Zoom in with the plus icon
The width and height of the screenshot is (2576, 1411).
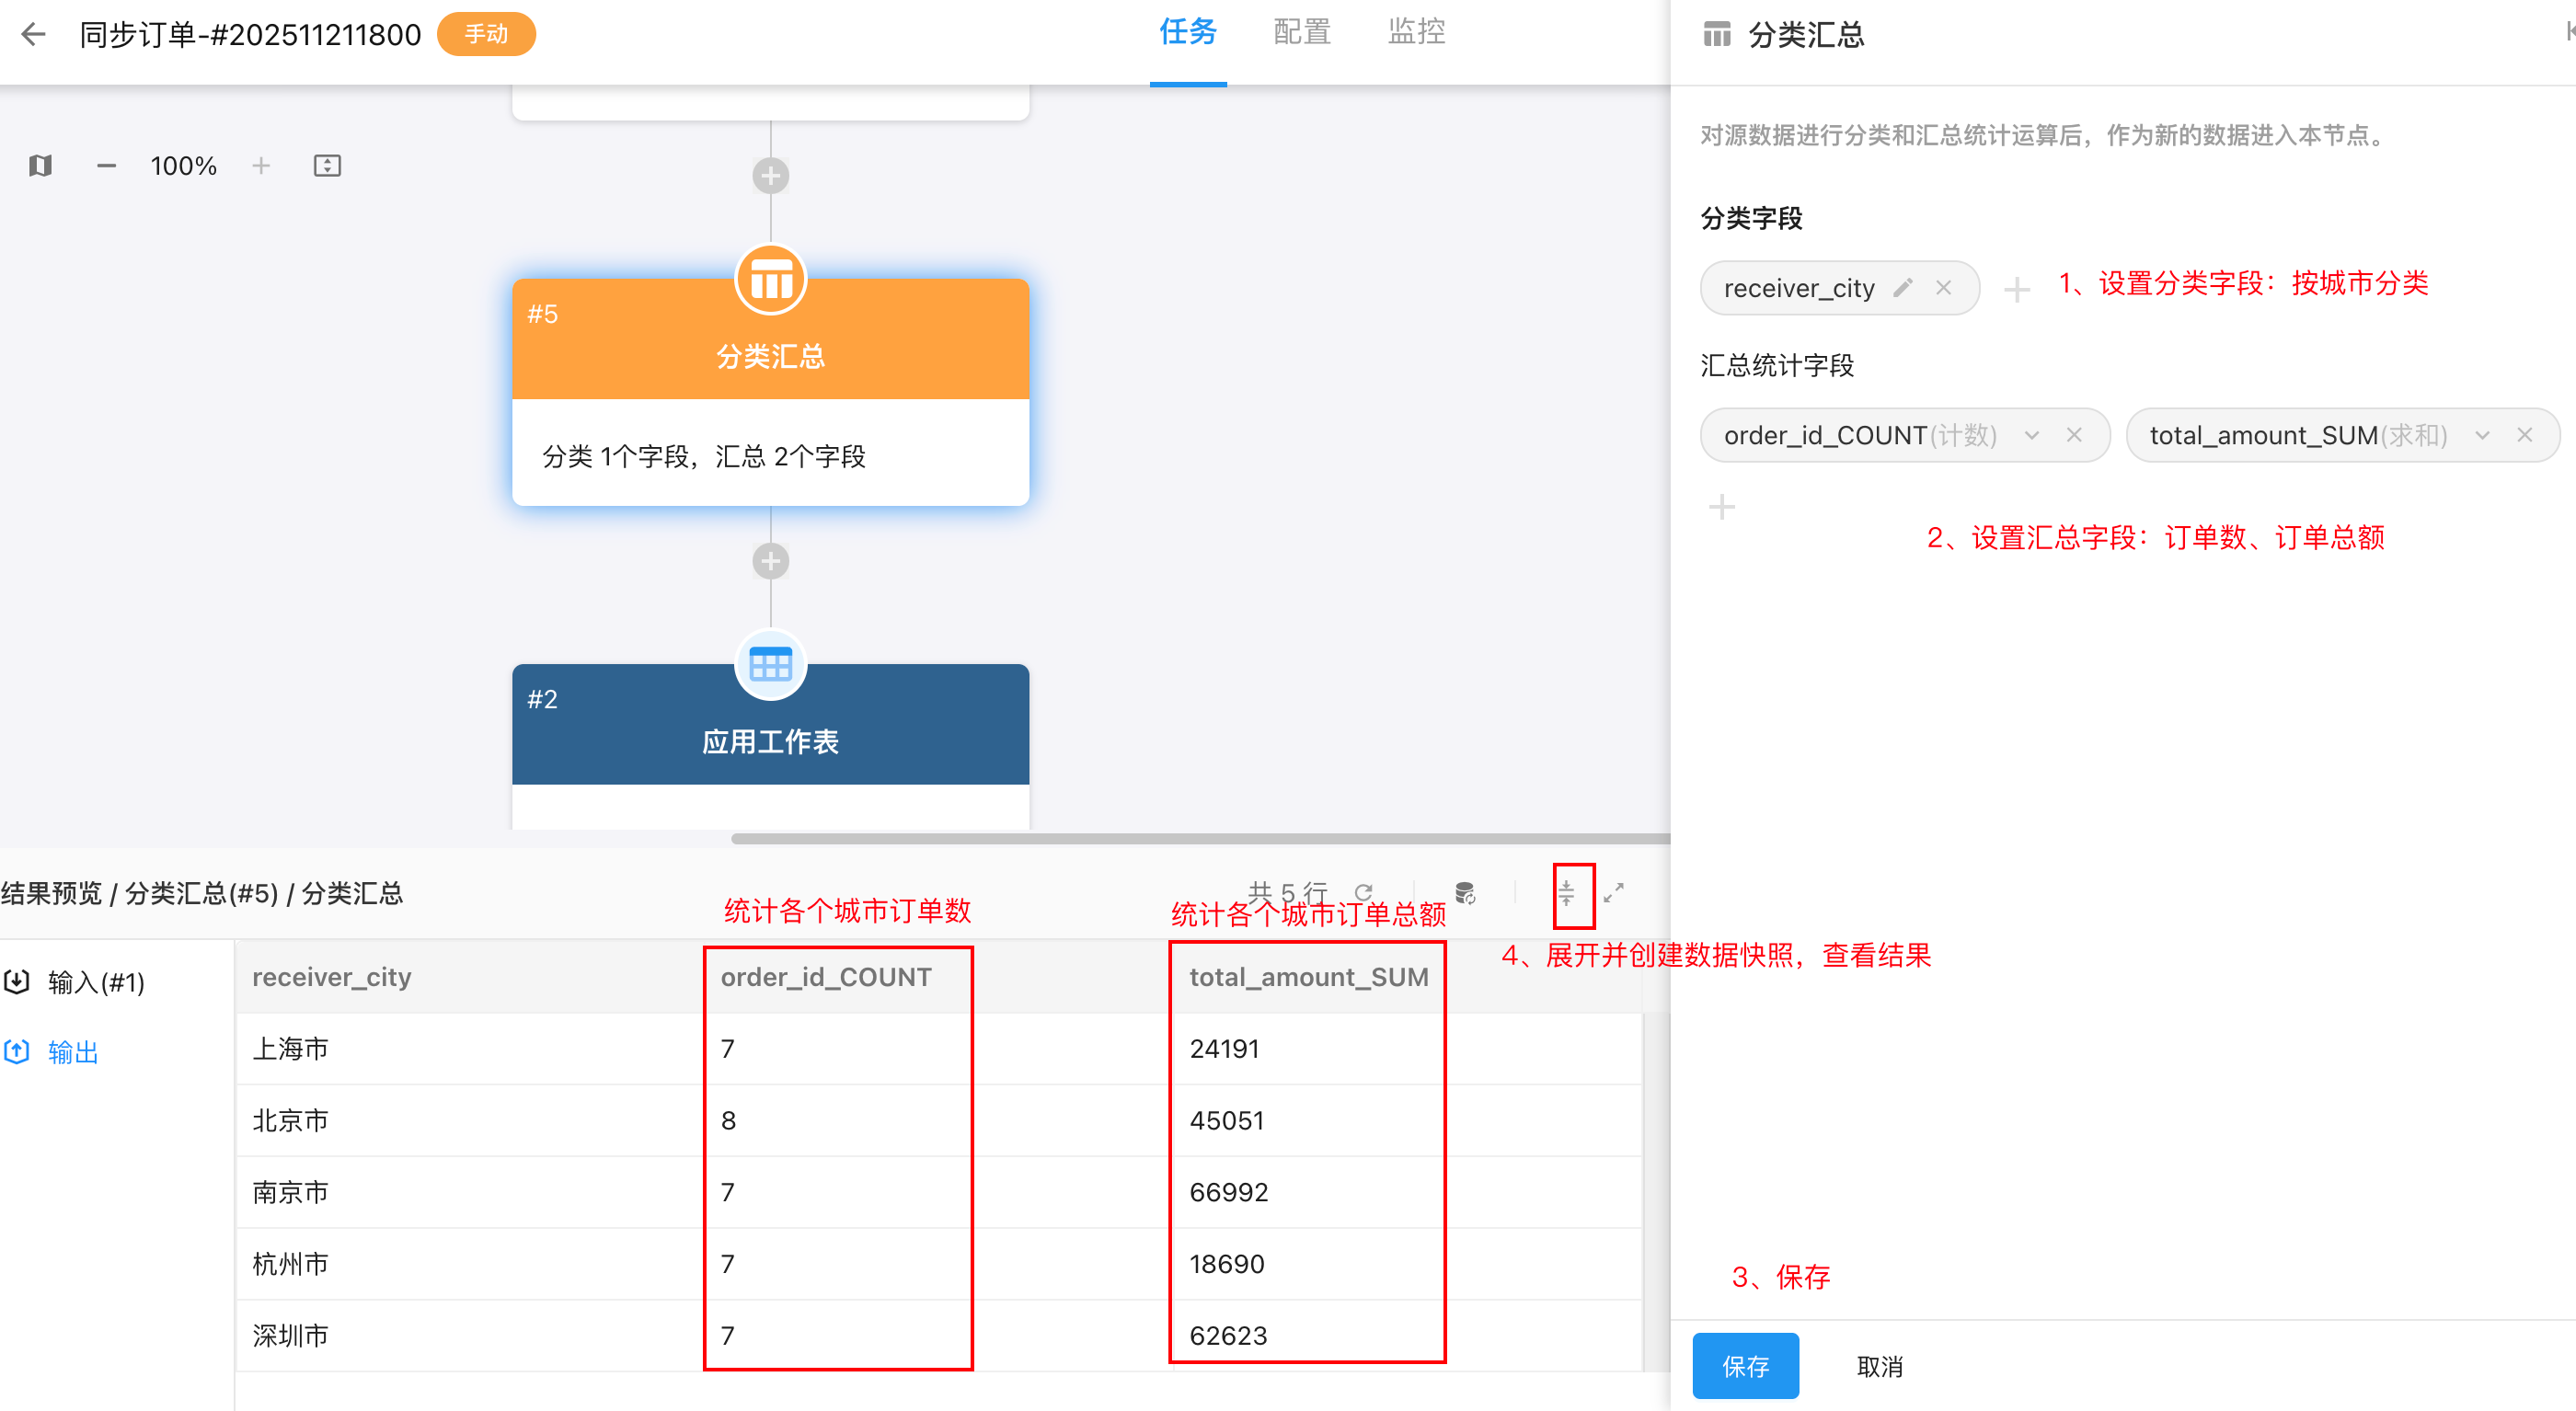click(261, 166)
